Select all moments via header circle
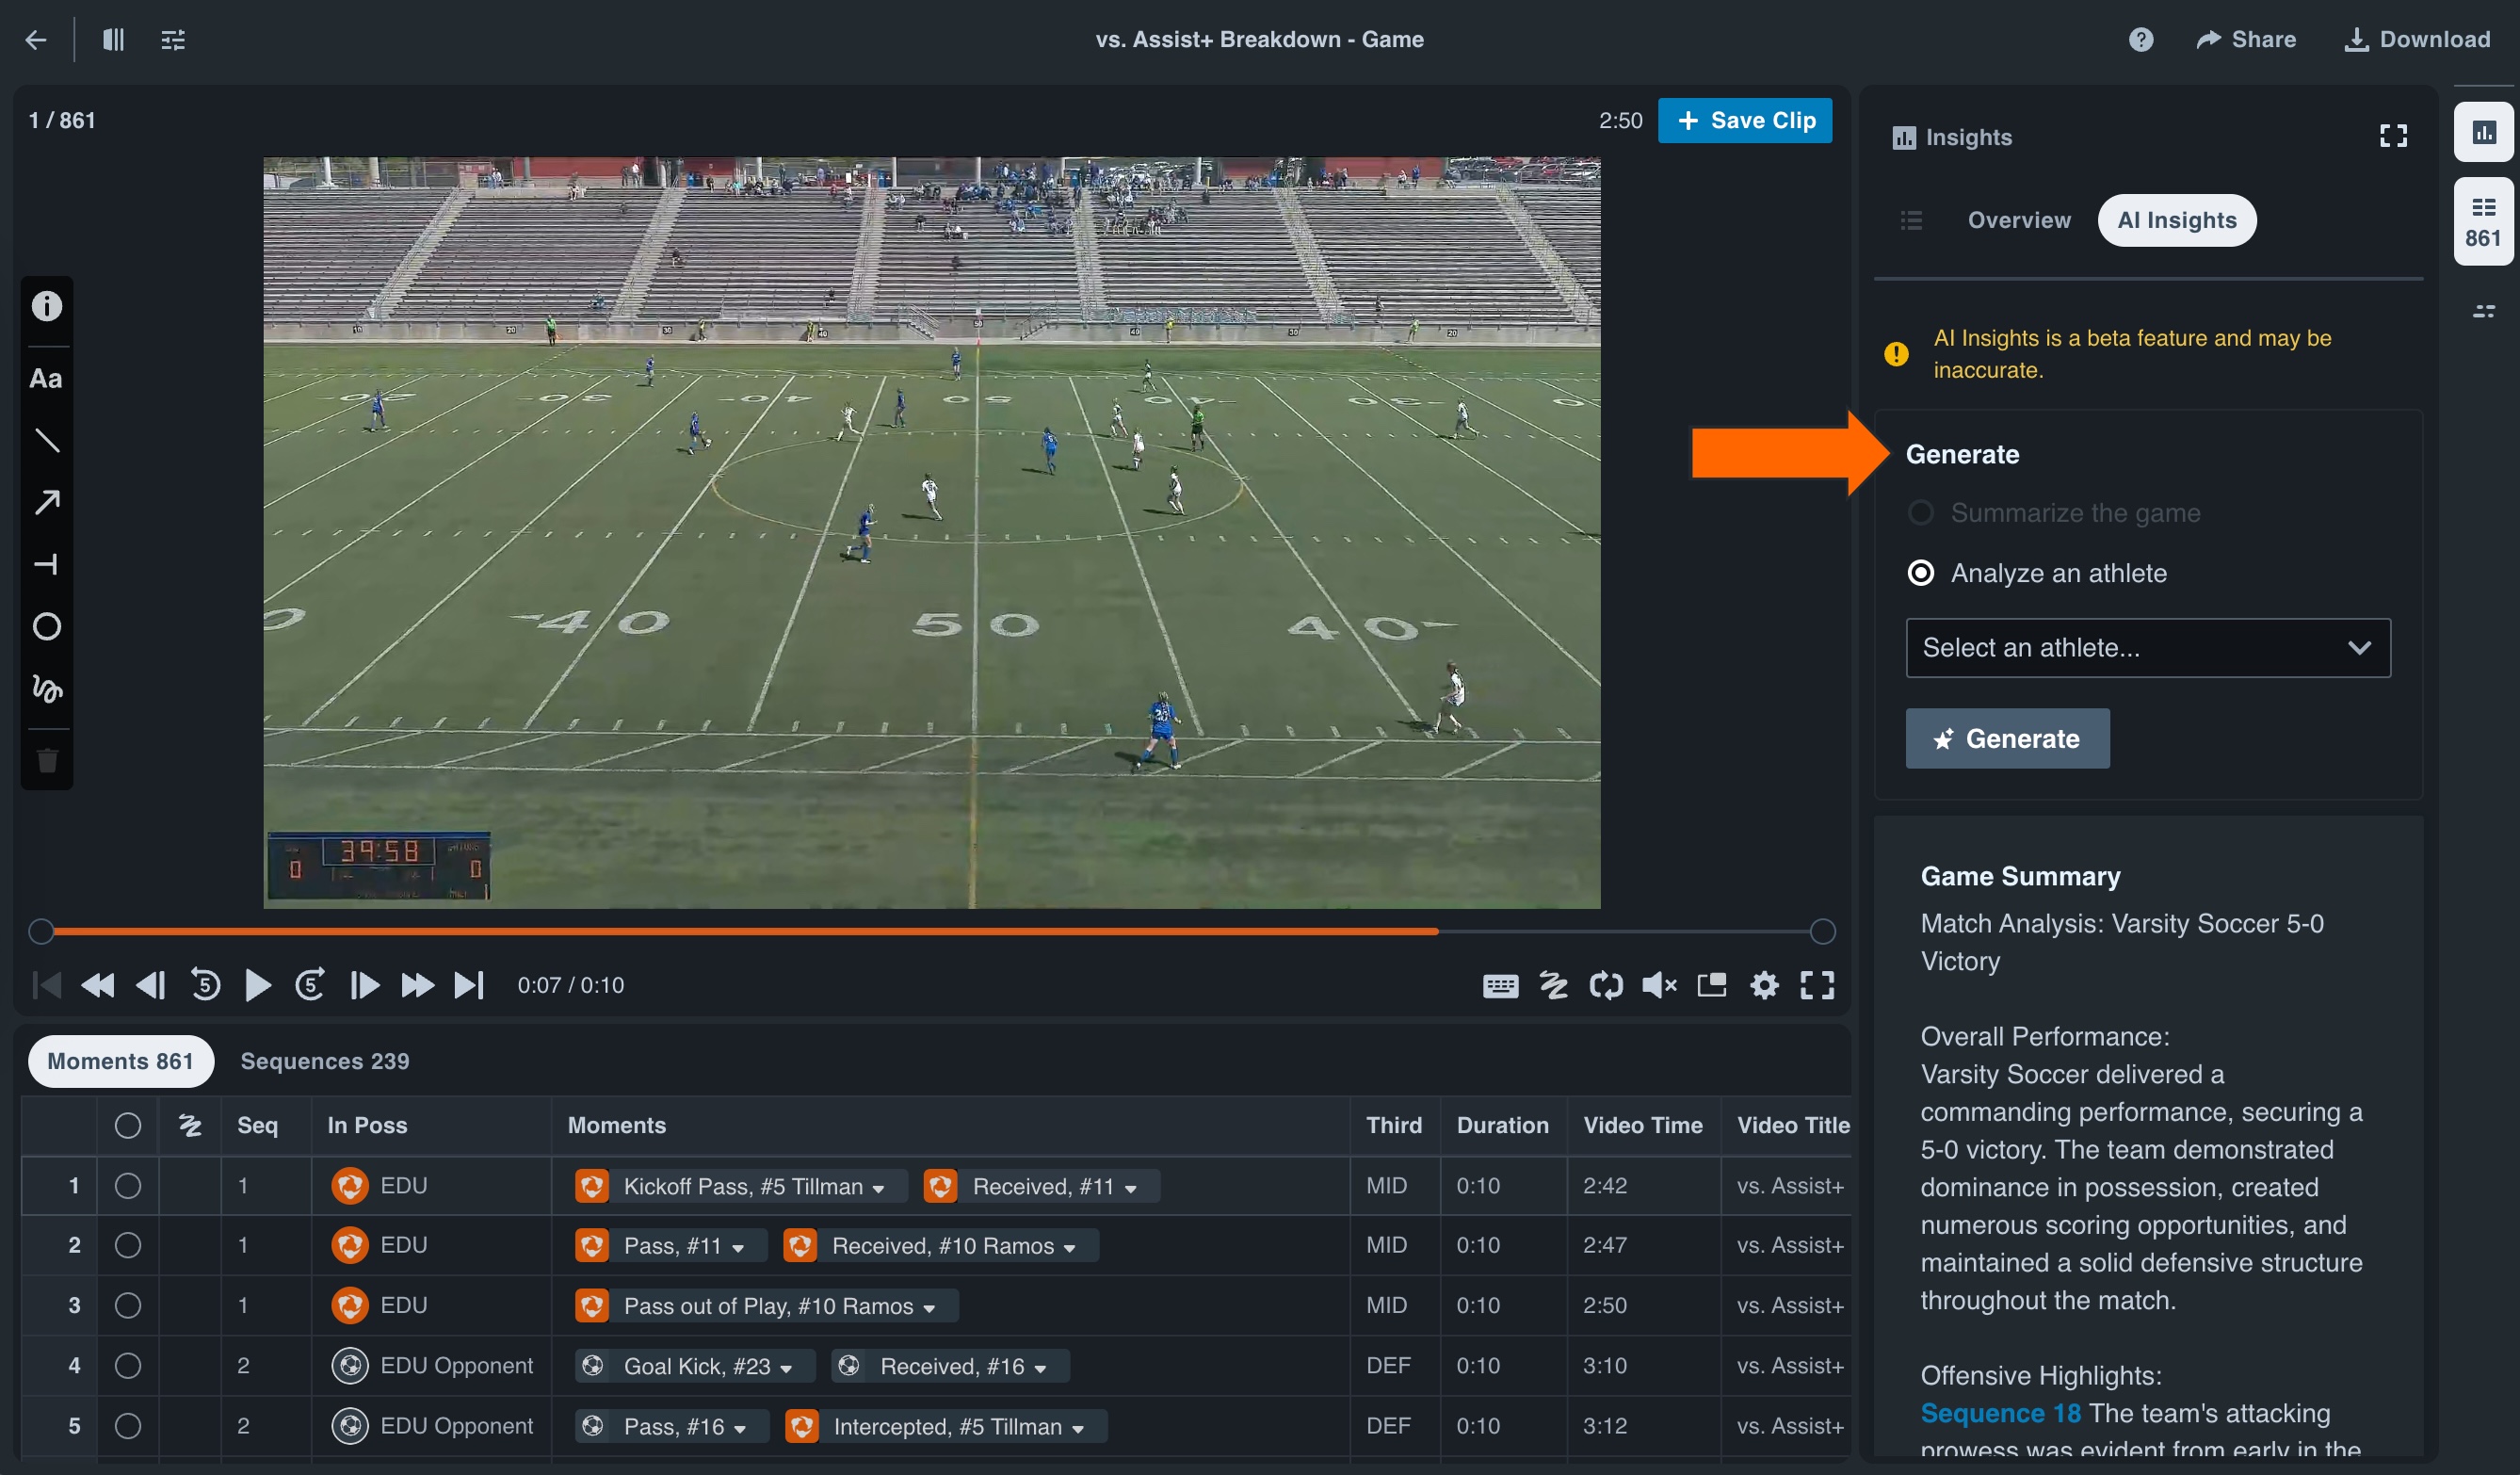Screen dimensions: 2520x1475 [127, 1125]
